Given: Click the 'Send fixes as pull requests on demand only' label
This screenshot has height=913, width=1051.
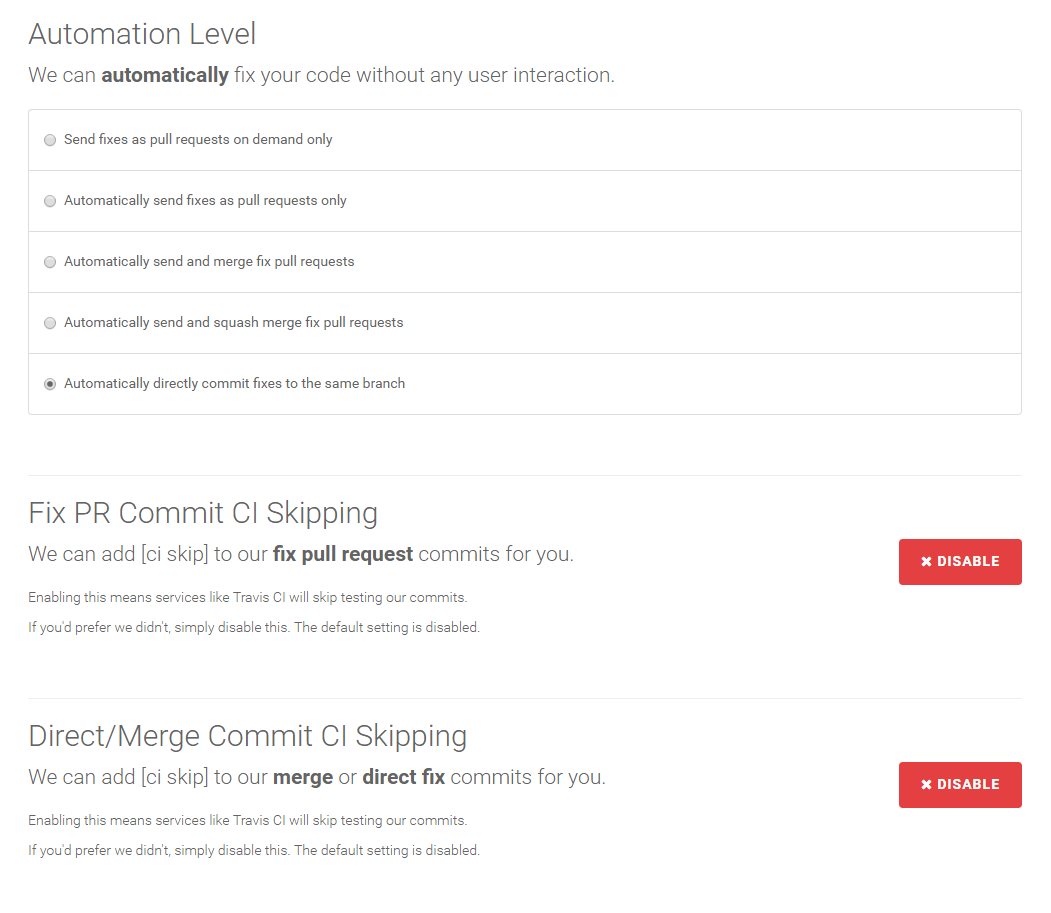Looking at the screenshot, I should tap(198, 140).
